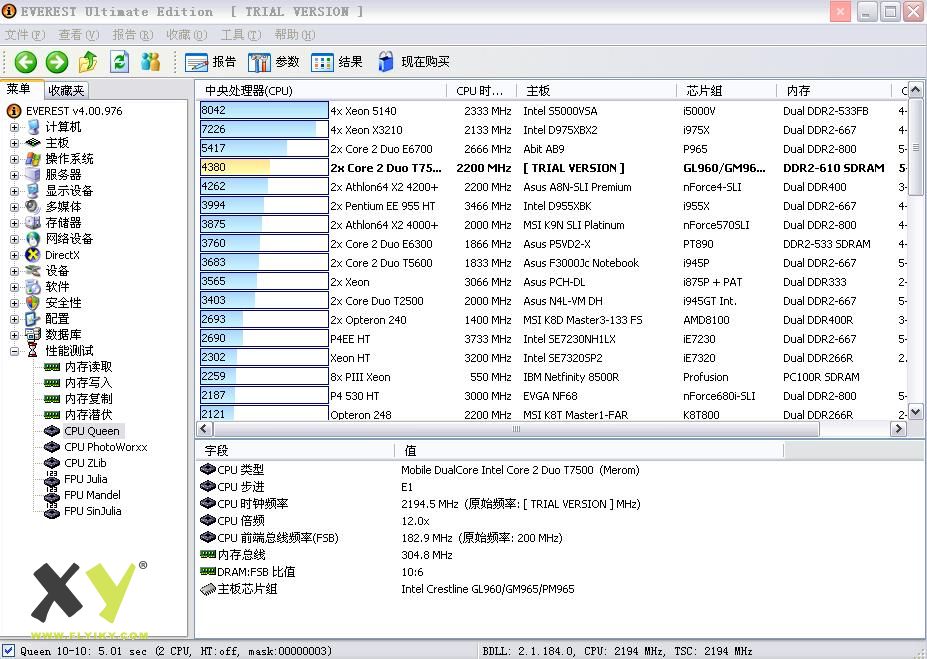Expand the 存储器 tree node
The image size is (927, 659).
point(14,223)
